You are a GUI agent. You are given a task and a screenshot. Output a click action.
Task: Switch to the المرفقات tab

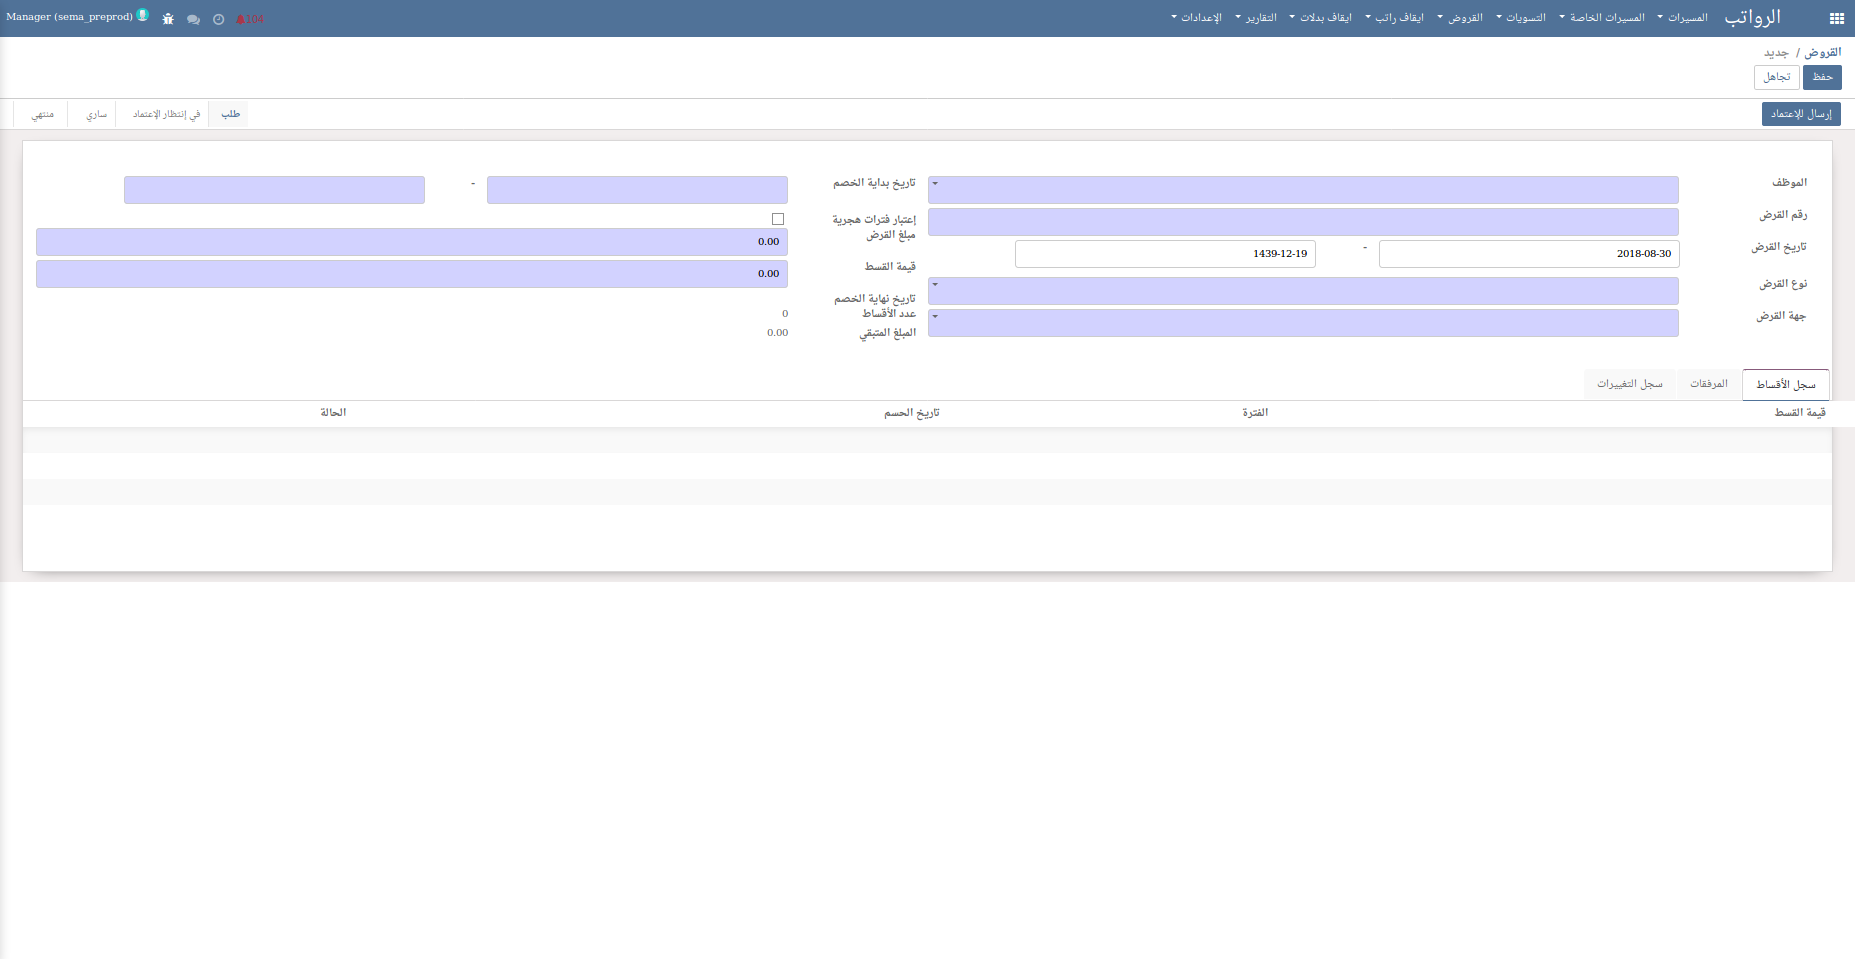(x=1708, y=384)
